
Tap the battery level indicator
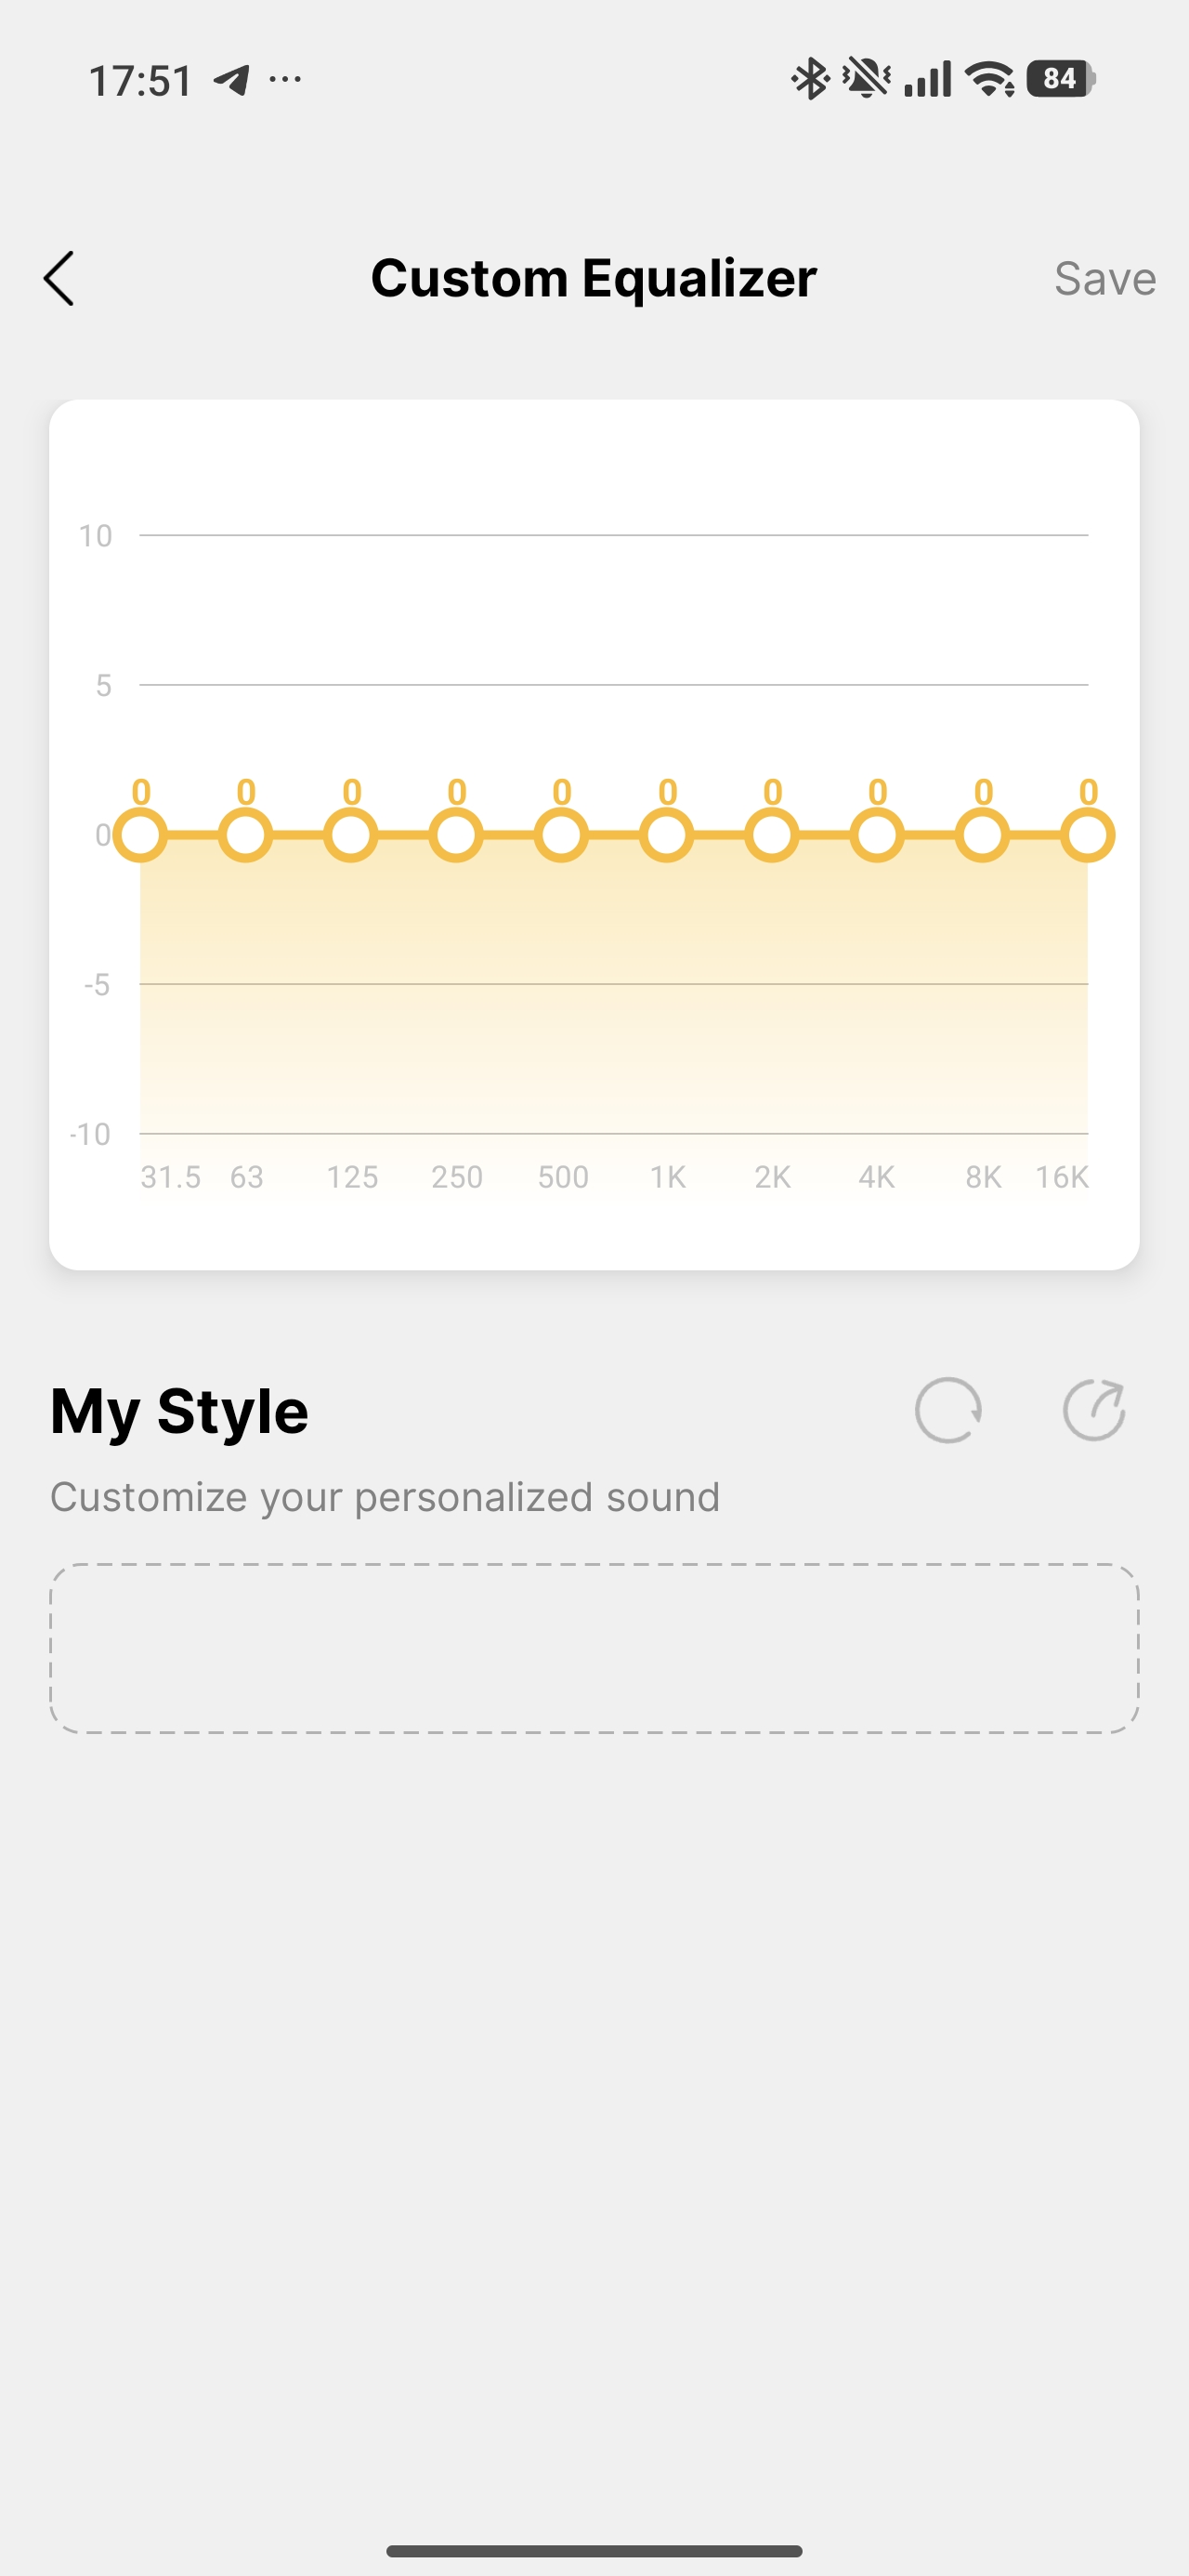[1060, 78]
